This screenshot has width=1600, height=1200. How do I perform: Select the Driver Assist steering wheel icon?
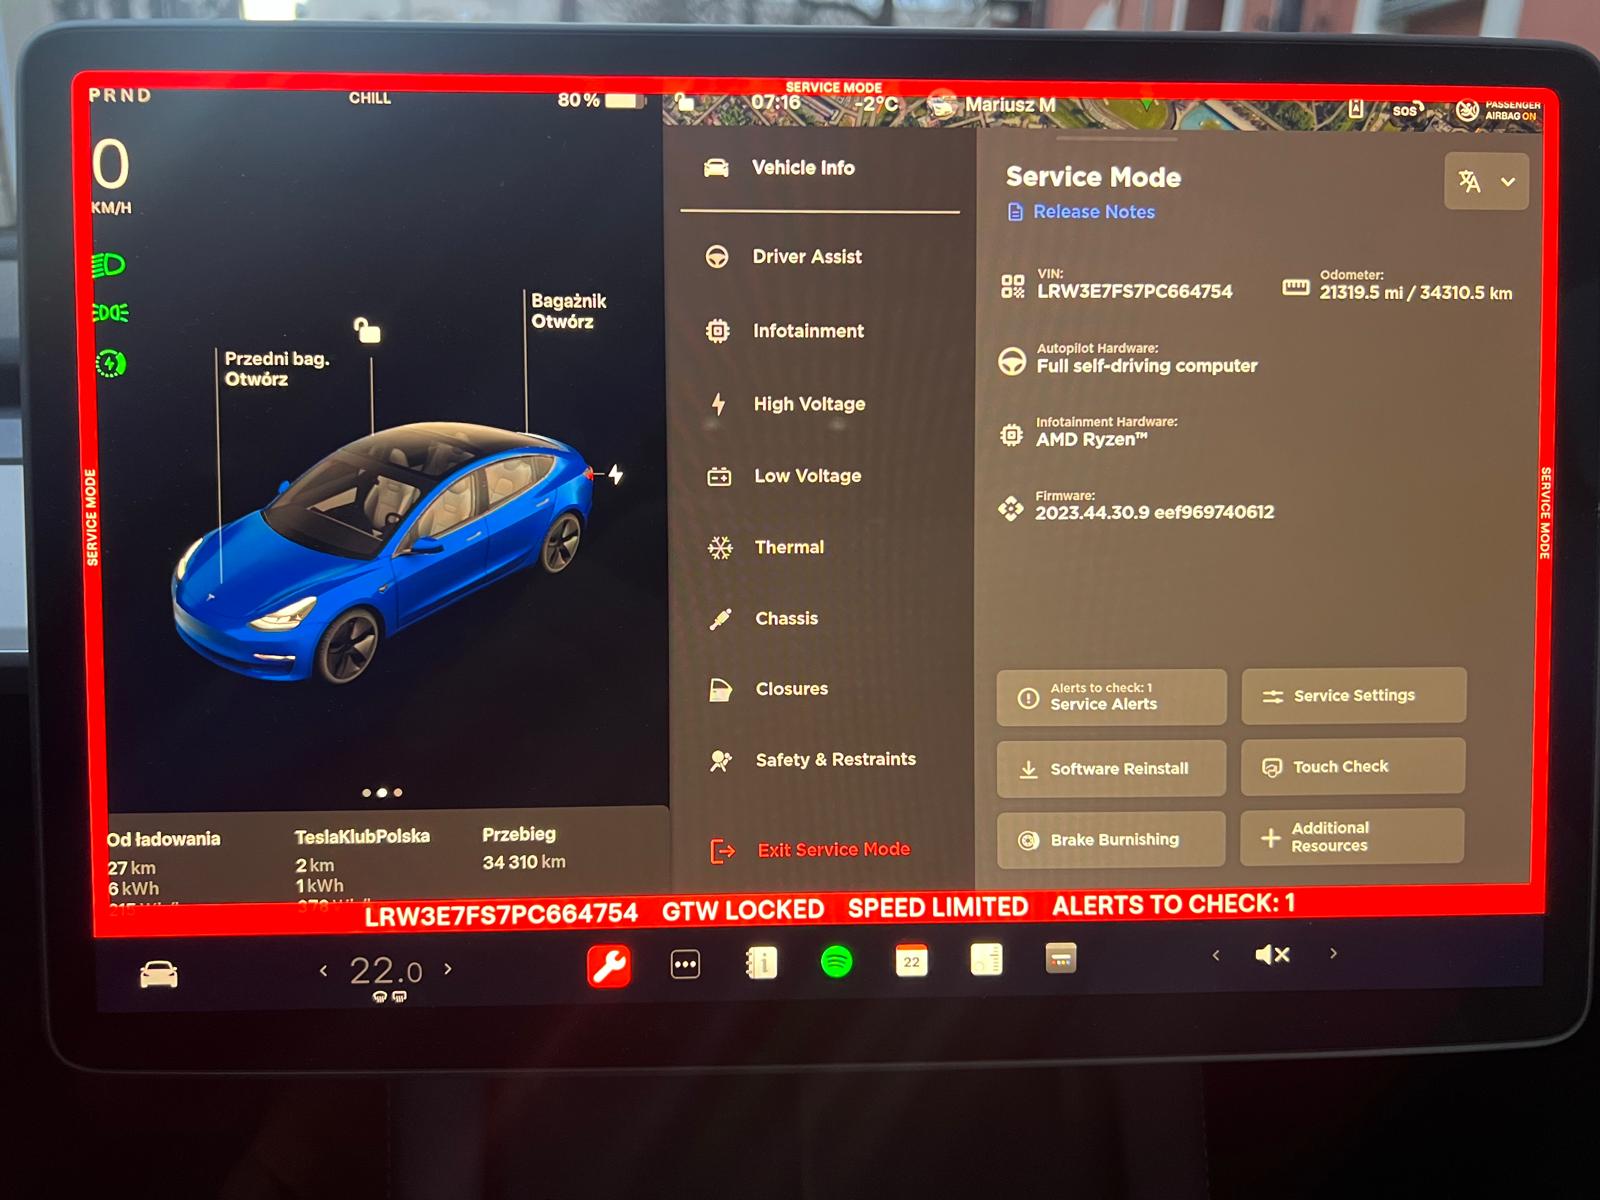click(x=718, y=256)
